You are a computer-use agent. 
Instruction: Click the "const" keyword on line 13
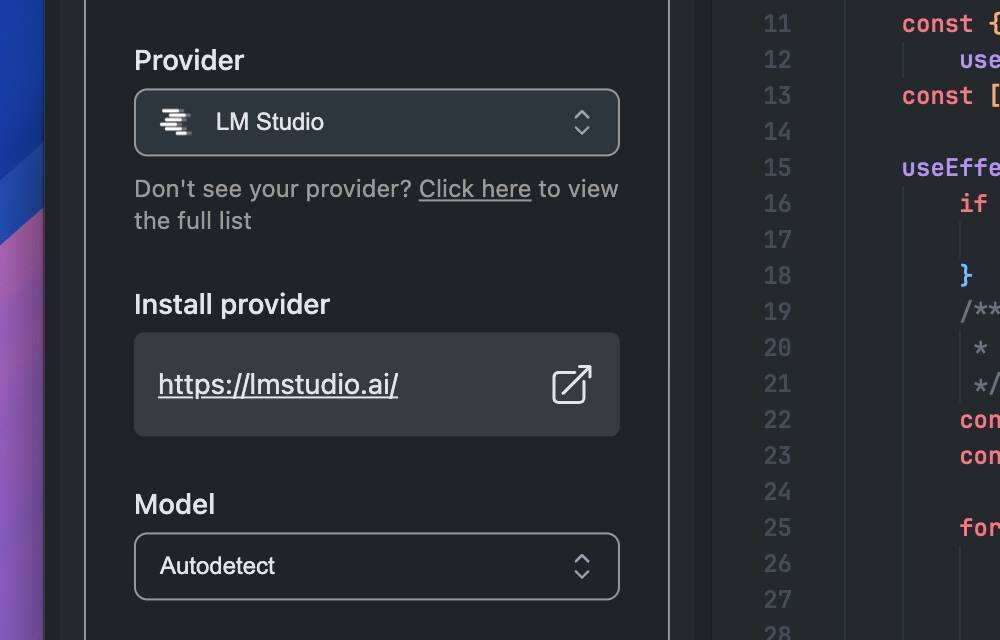(937, 96)
